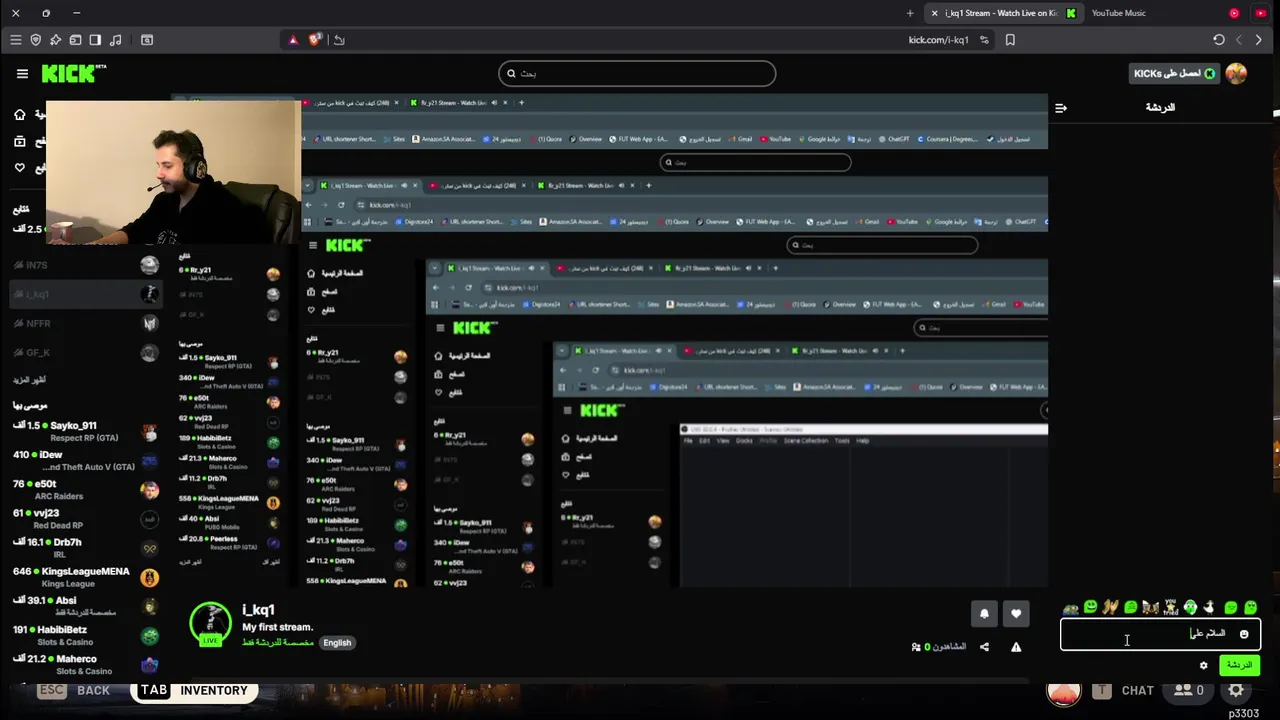Image resolution: width=1280 pixels, height=720 pixels.
Task: Click the Home icon in Kick sidebar
Action: click(19, 114)
